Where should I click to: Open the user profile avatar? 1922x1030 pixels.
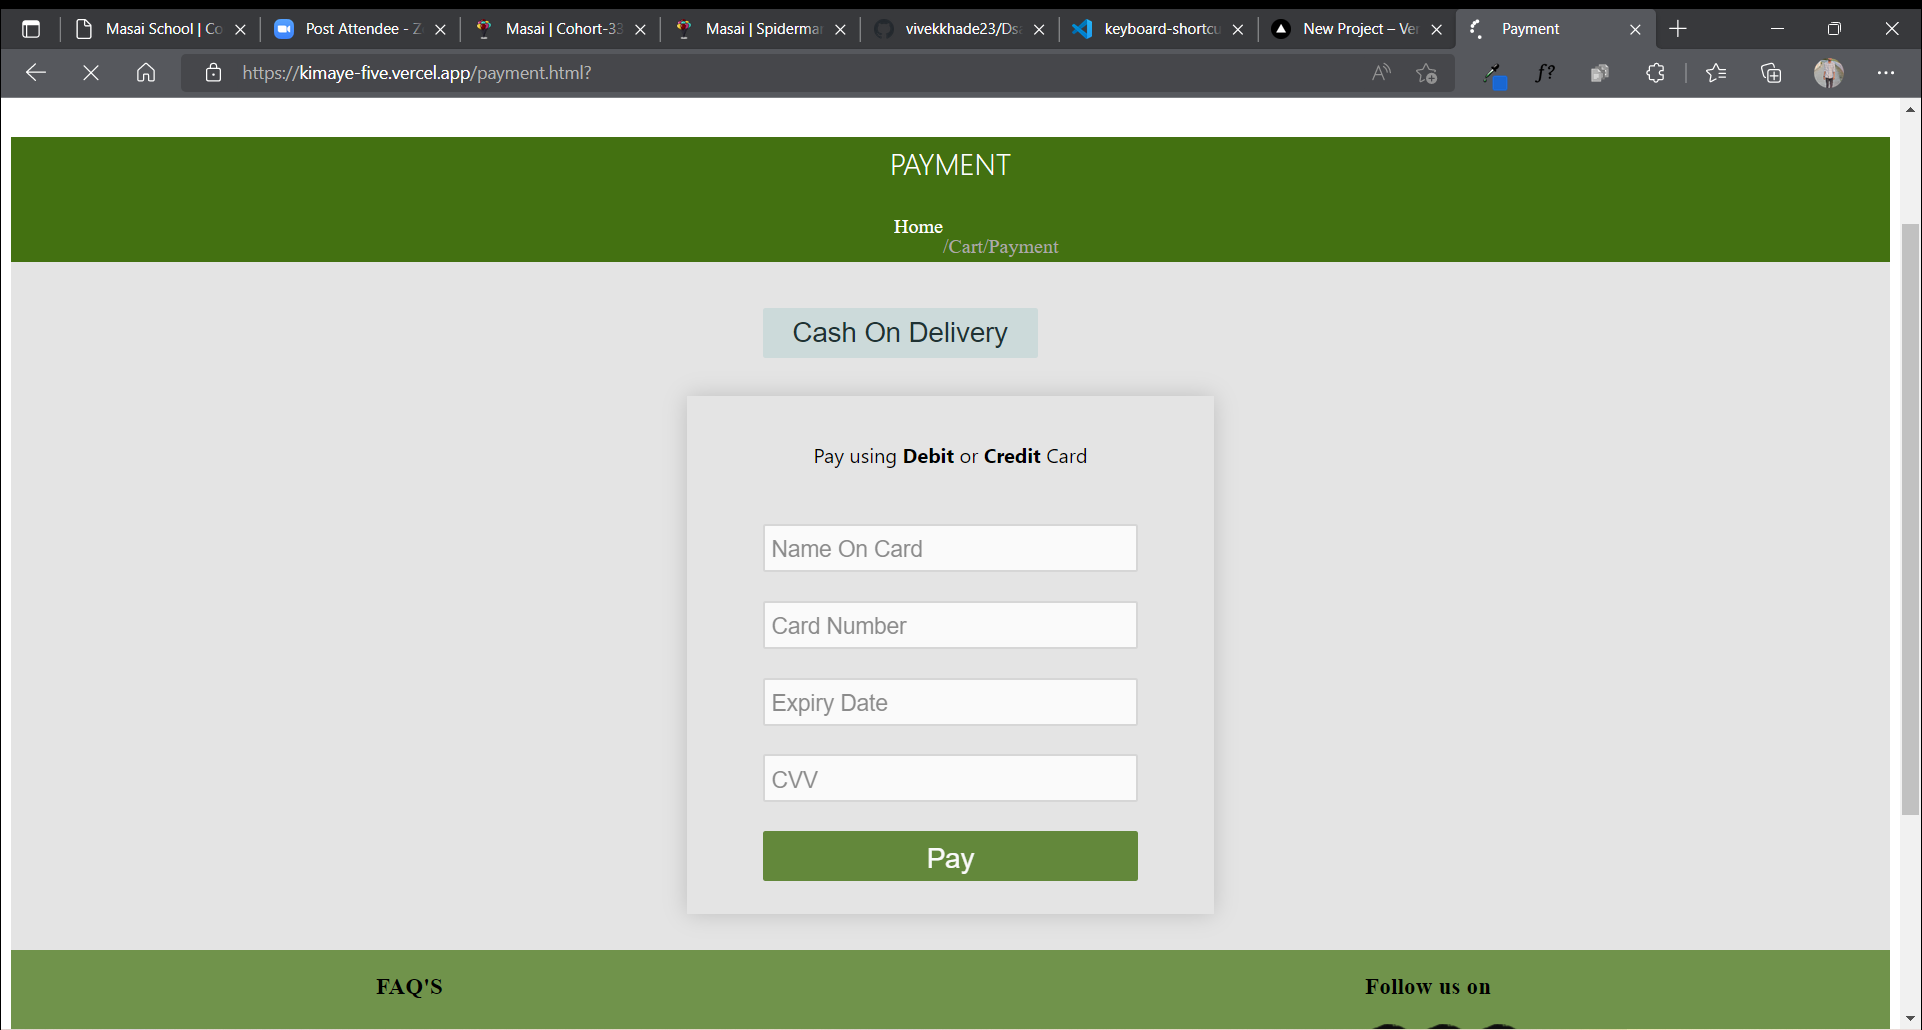[1829, 73]
